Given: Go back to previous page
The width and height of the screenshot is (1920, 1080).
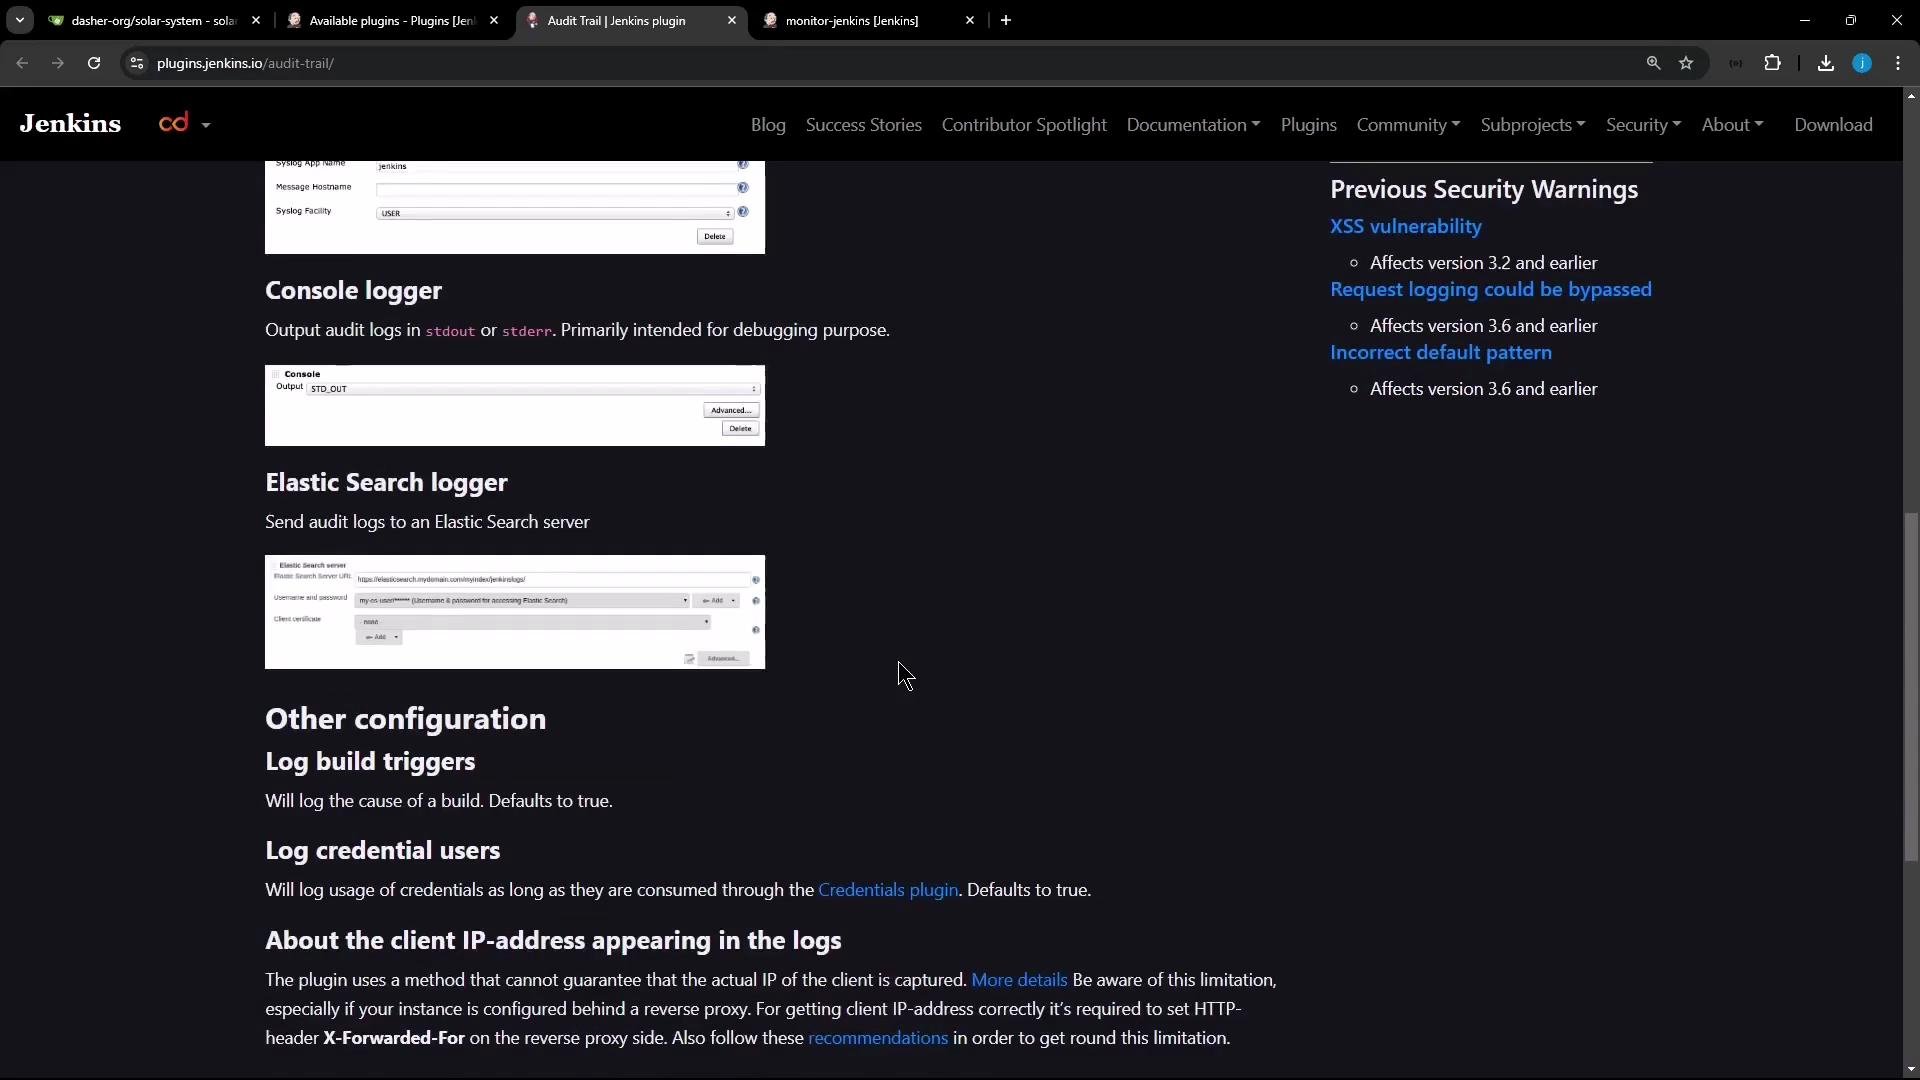Looking at the screenshot, I should (x=22, y=63).
